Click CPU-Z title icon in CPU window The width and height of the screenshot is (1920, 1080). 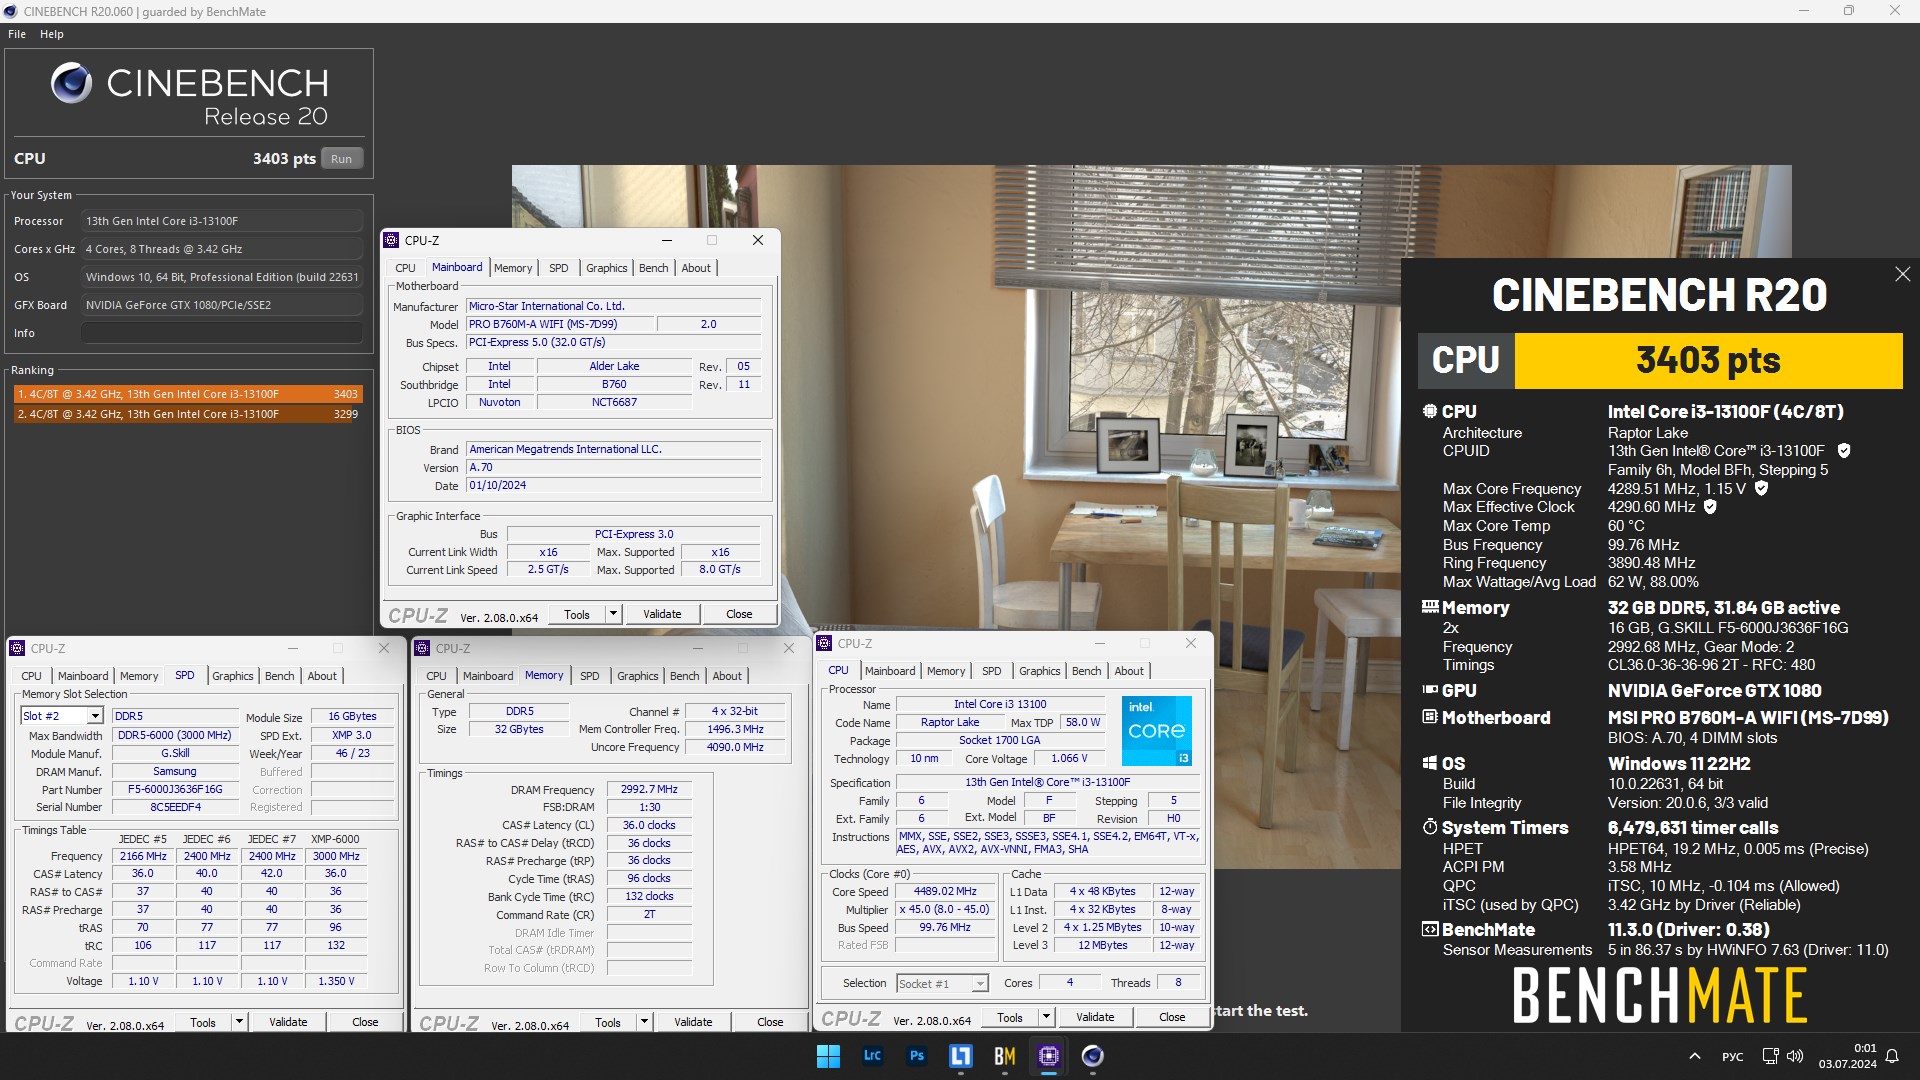pyautogui.click(x=824, y=643)
